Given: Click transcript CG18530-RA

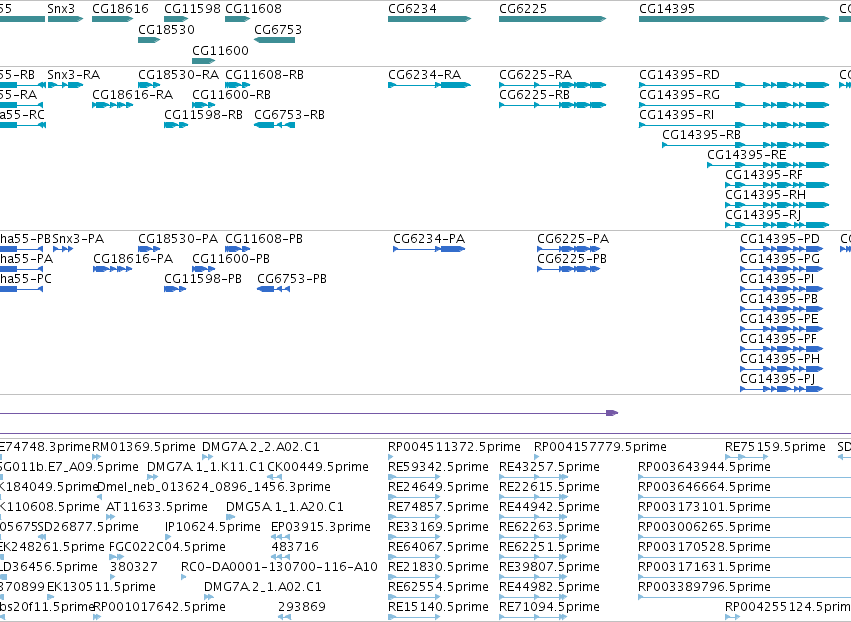Looking at the screenshot, I should coord(149,85).
